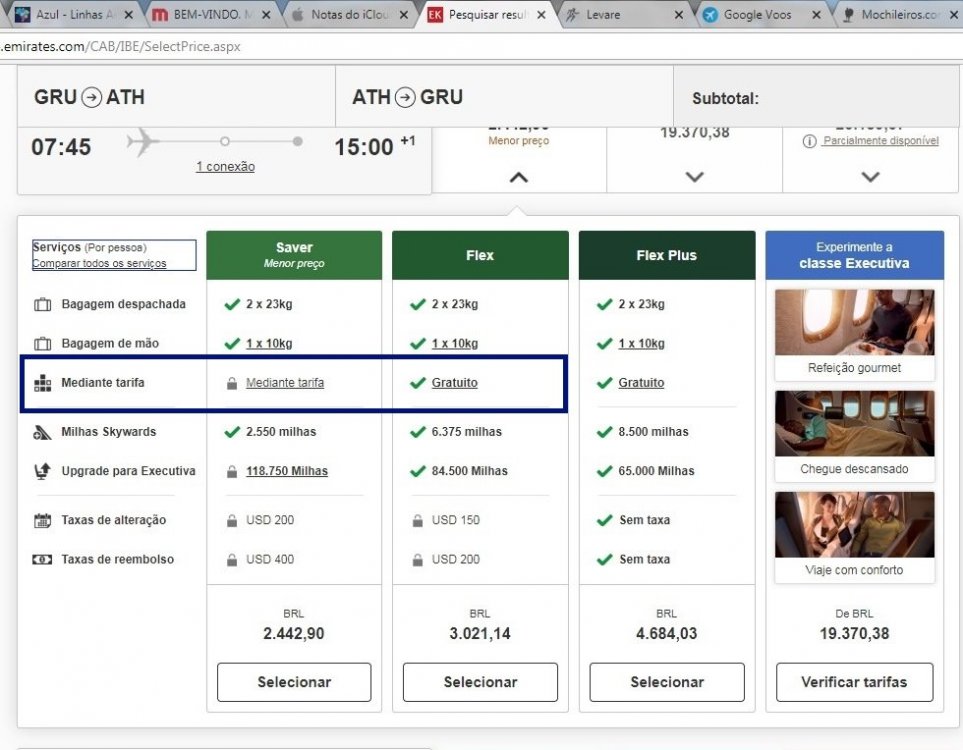The width and height of the screenshot is (963, 750).
Task: Expand the 19.370,38 fare column chevron
Action: (695, 177)
